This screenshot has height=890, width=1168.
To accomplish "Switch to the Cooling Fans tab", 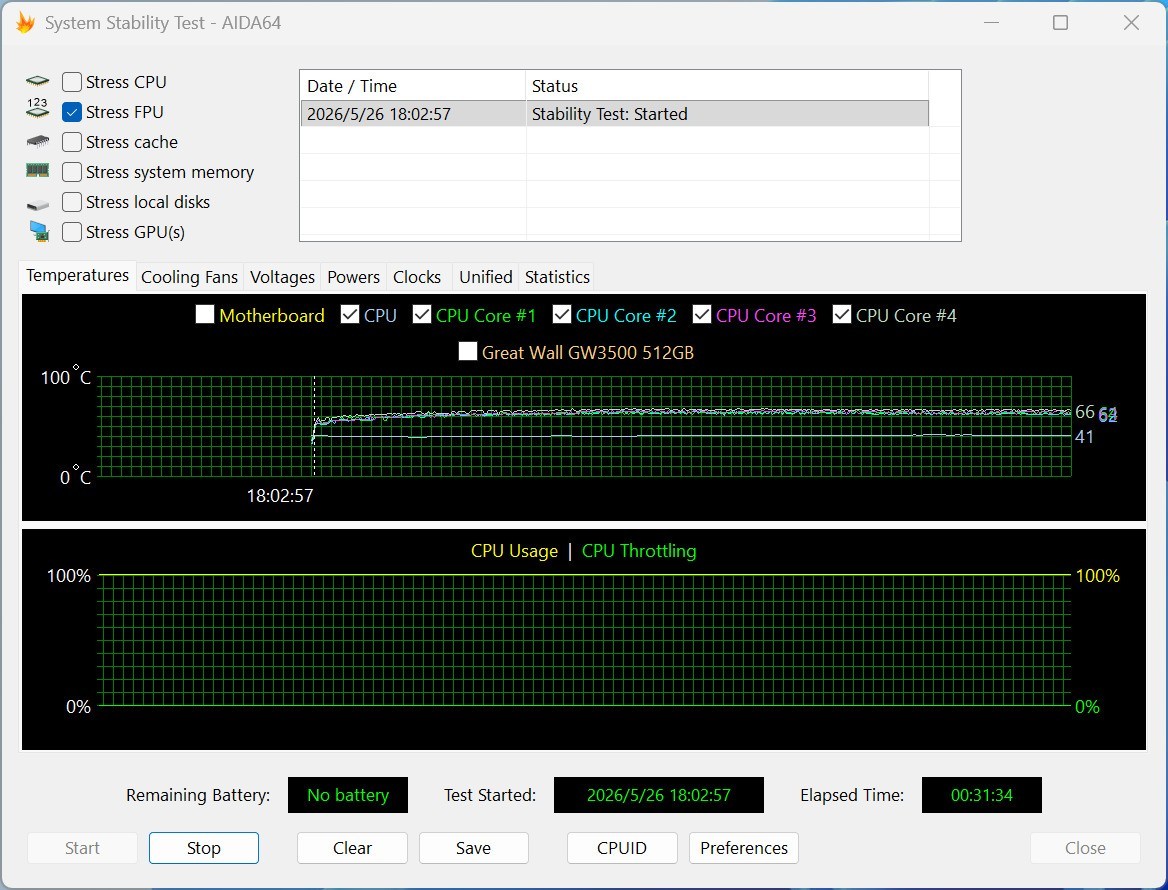I will point(189,277).
